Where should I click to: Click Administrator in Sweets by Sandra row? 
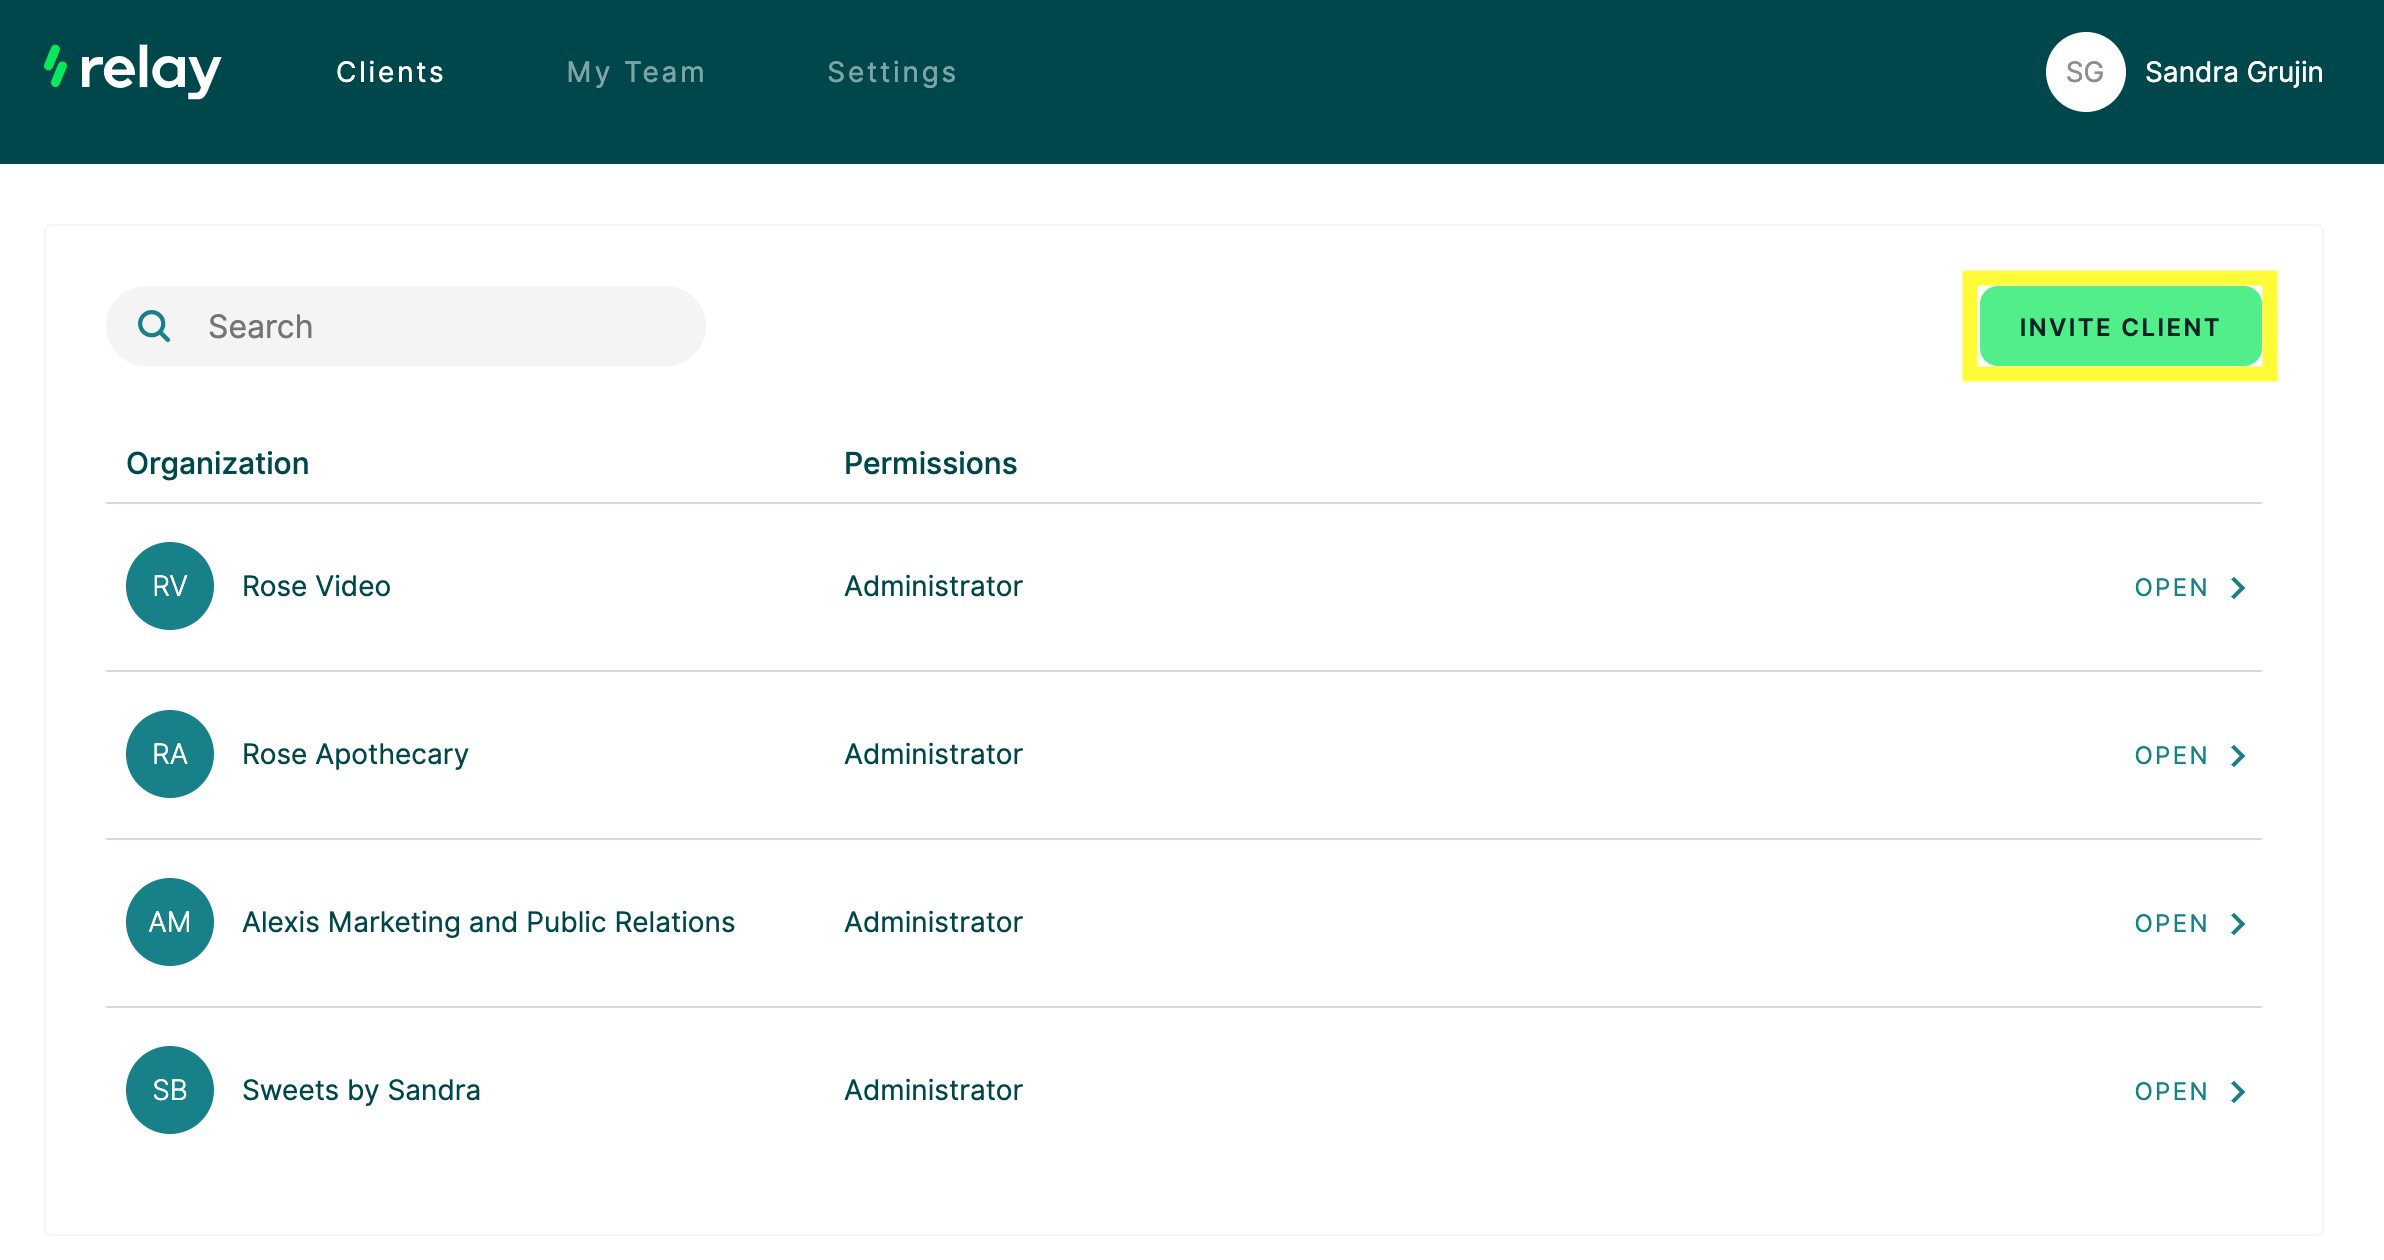tap(933, 1090)
